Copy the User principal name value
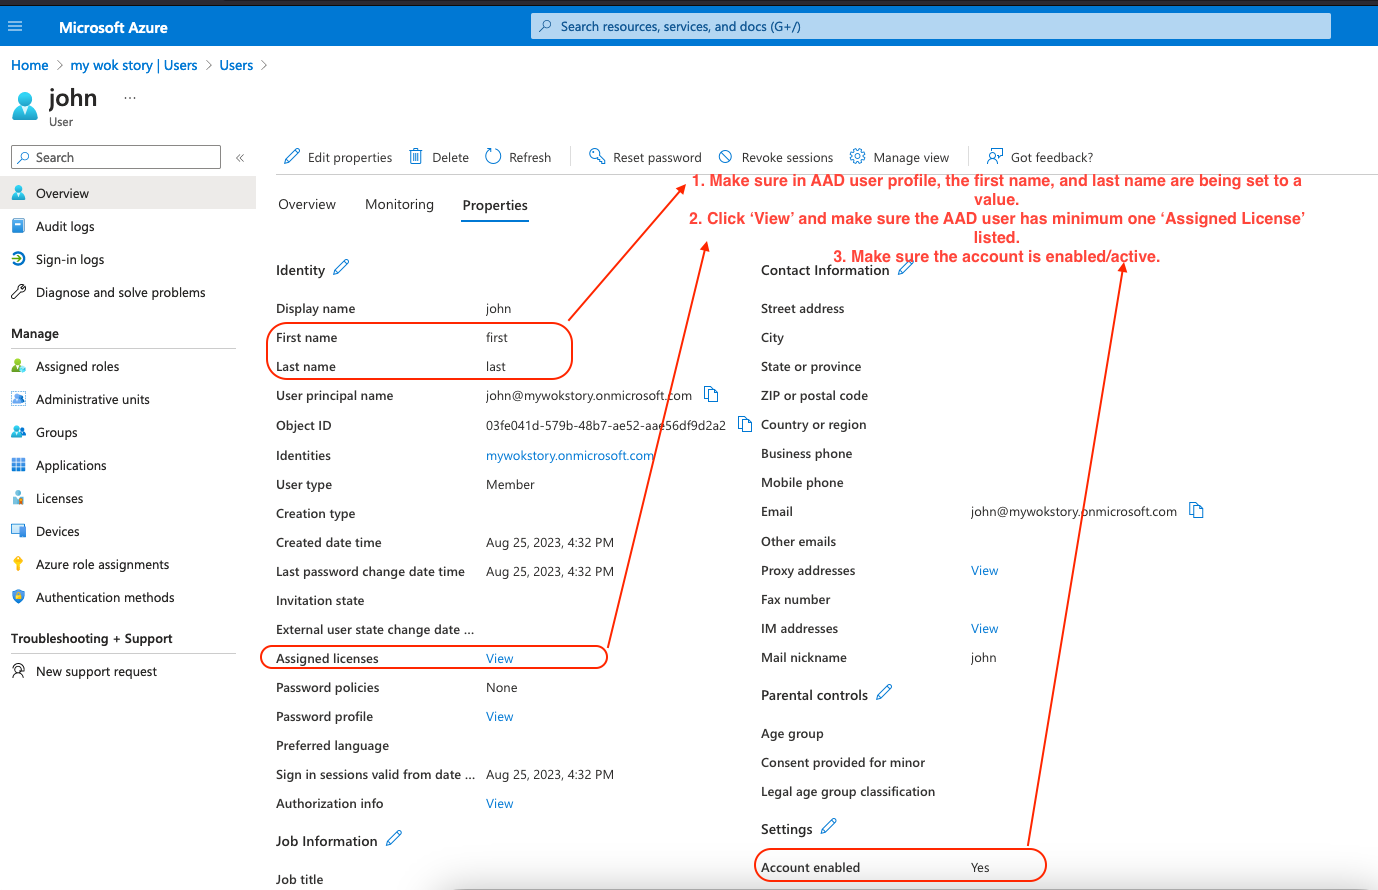The width and height of the screenshot is (1378, 890). [711, 394]
